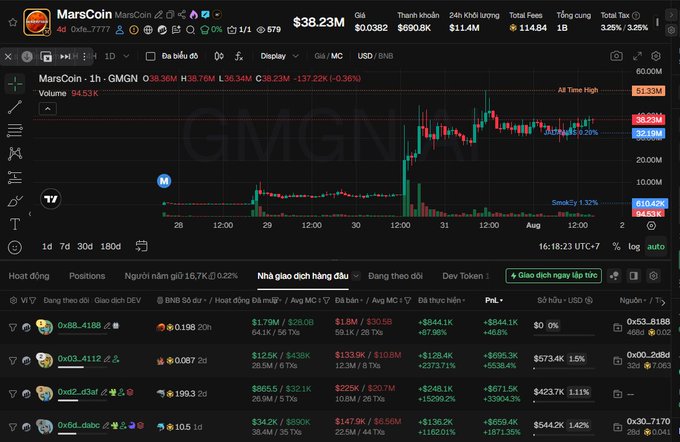Screen dimensions: 680x442
Task: Set chart range to 30d
Action: (85, 246)
